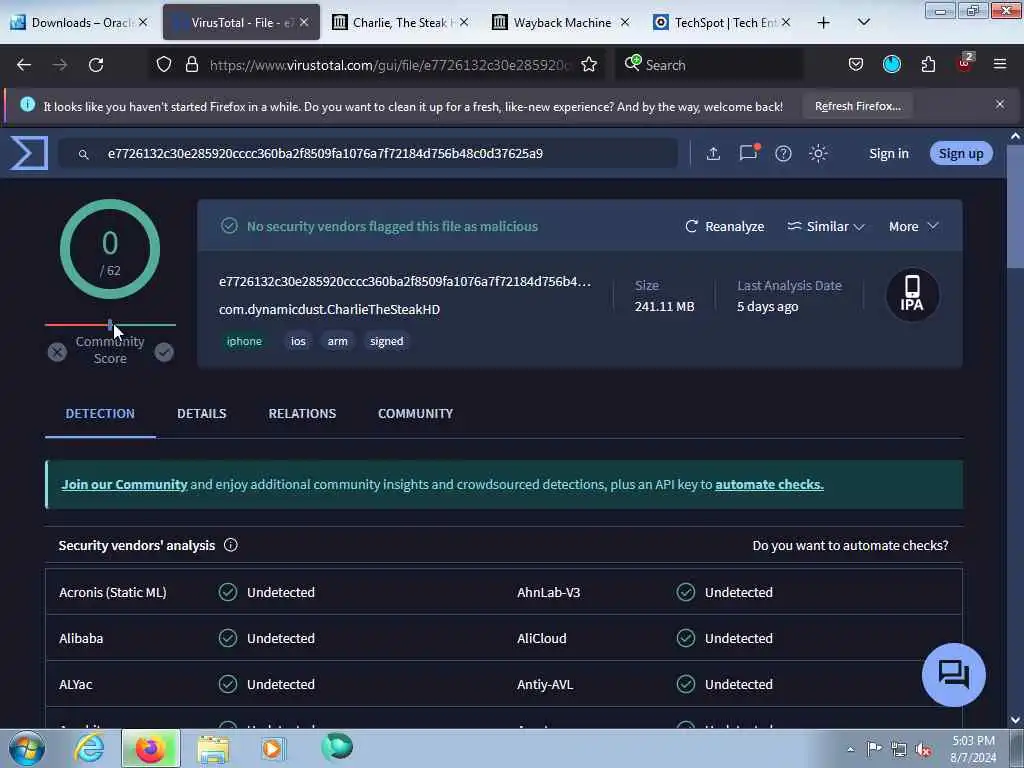Click the automate checks link
The image size is (1024, 768).
pyautogui.click(x=769, y=485)
